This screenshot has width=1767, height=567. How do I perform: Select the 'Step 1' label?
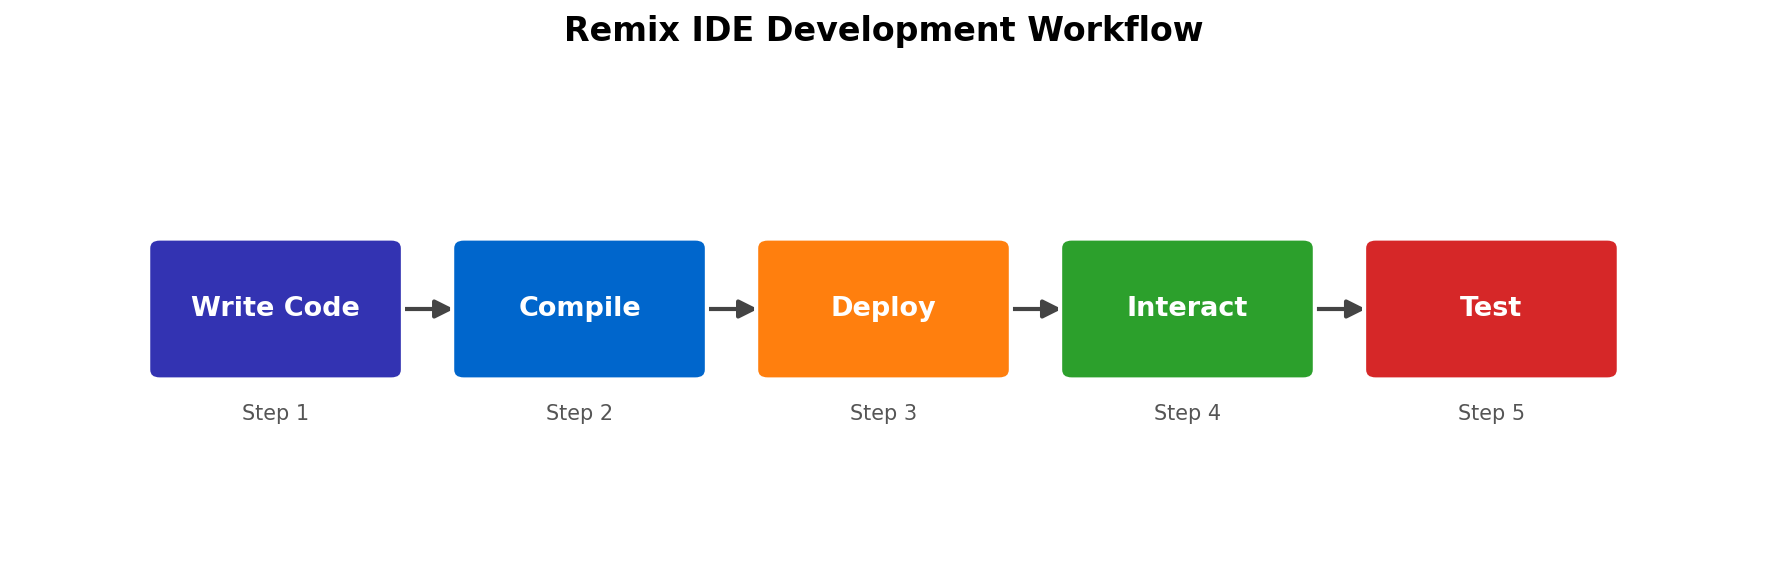pos(275,413)
